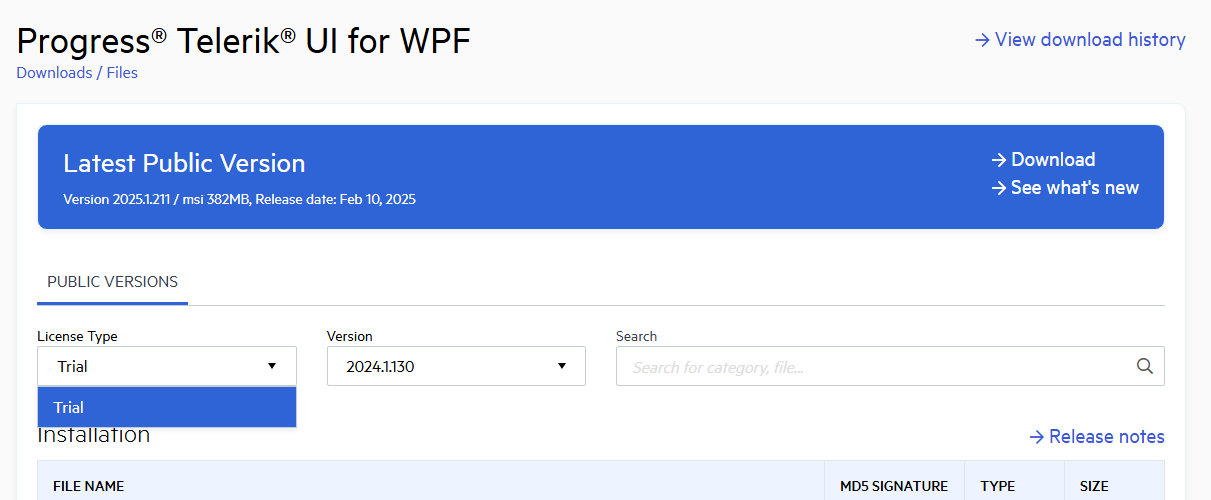
Task: Click the arrow icon beside View download history
Action: click(x=982, y=40)
